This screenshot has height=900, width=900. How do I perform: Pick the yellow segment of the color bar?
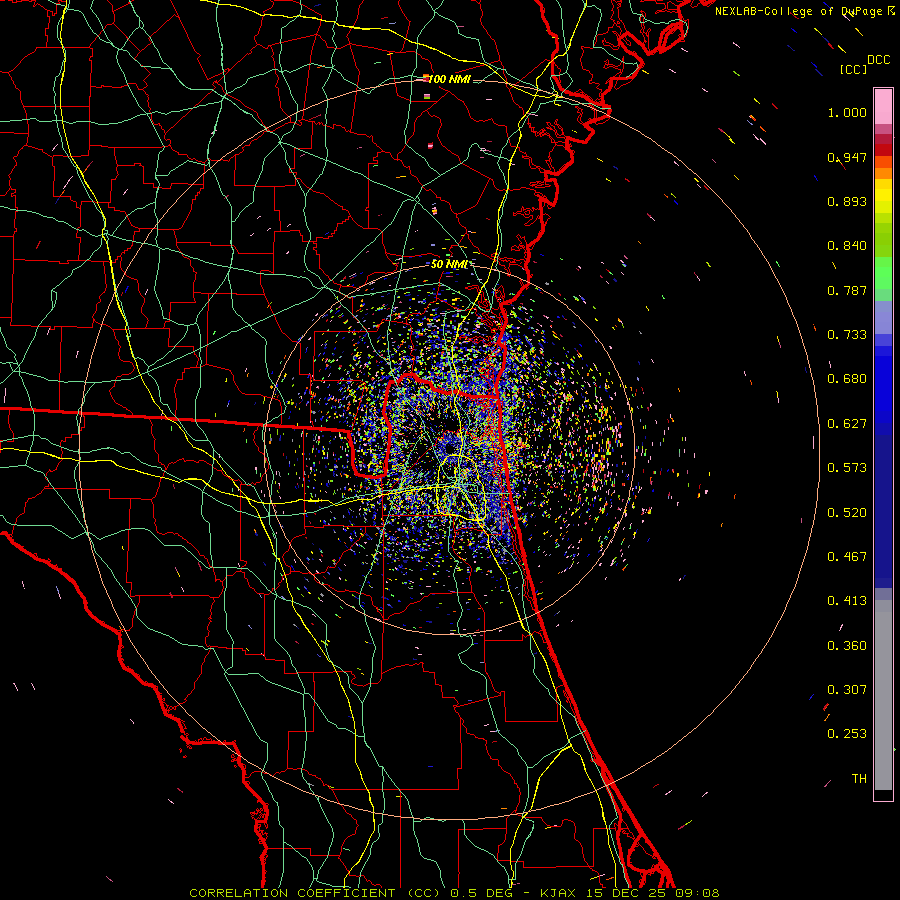pos(883,197)
